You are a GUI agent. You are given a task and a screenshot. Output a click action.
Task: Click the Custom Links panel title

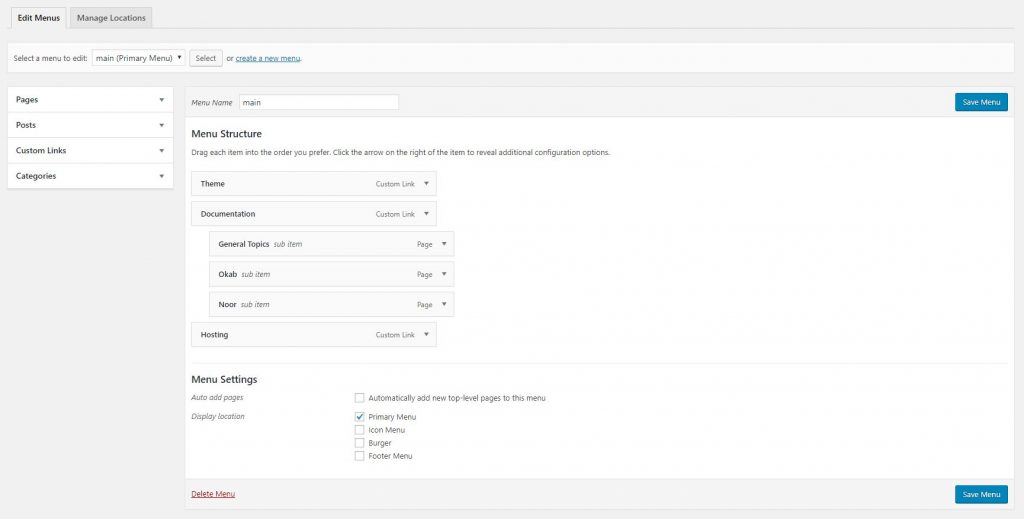click(x=41, y=151)
